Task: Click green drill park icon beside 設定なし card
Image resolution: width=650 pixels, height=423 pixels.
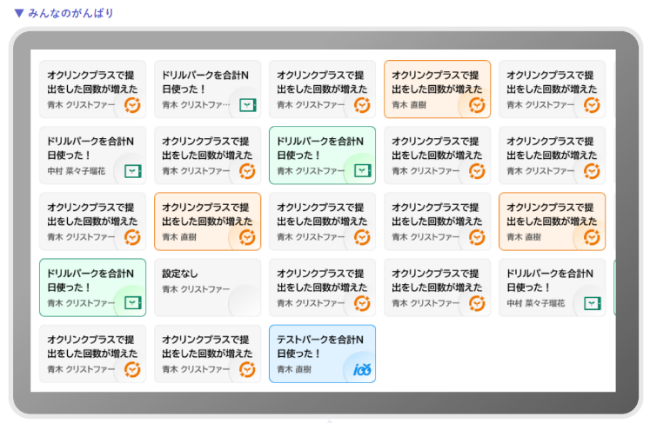Action: [x=133, y=303]
